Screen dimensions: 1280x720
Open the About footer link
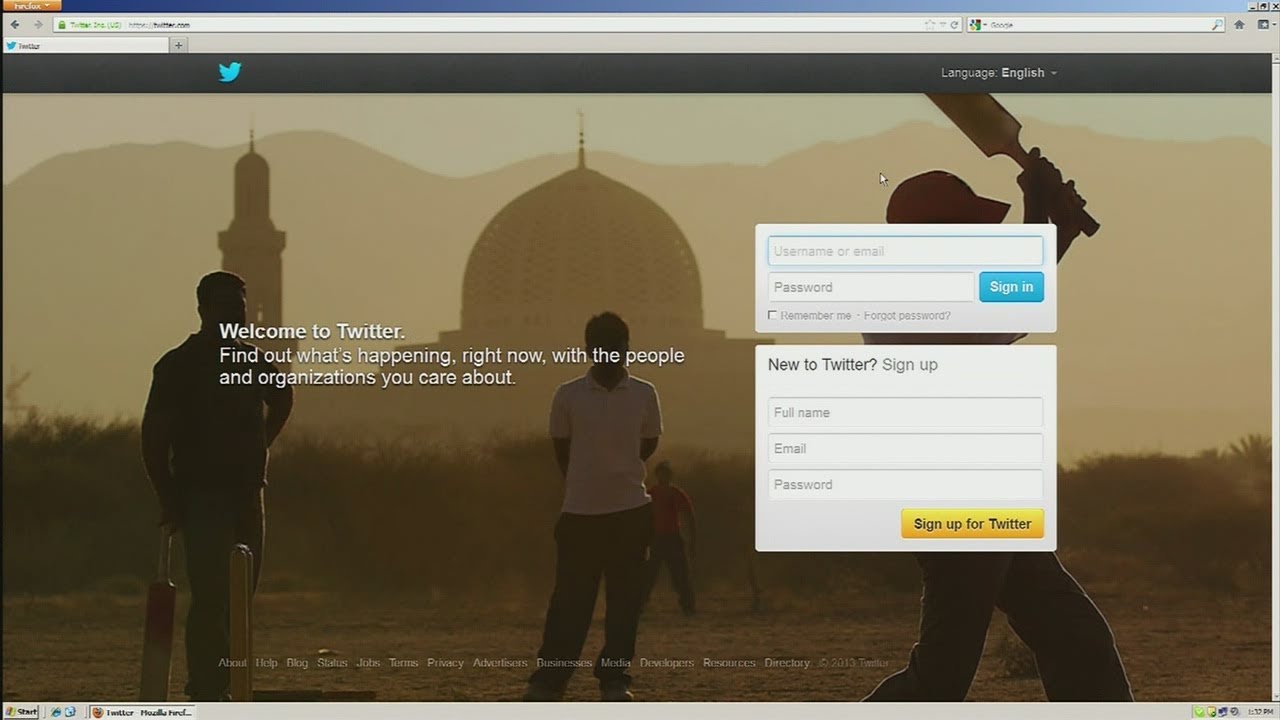[232, 663]
